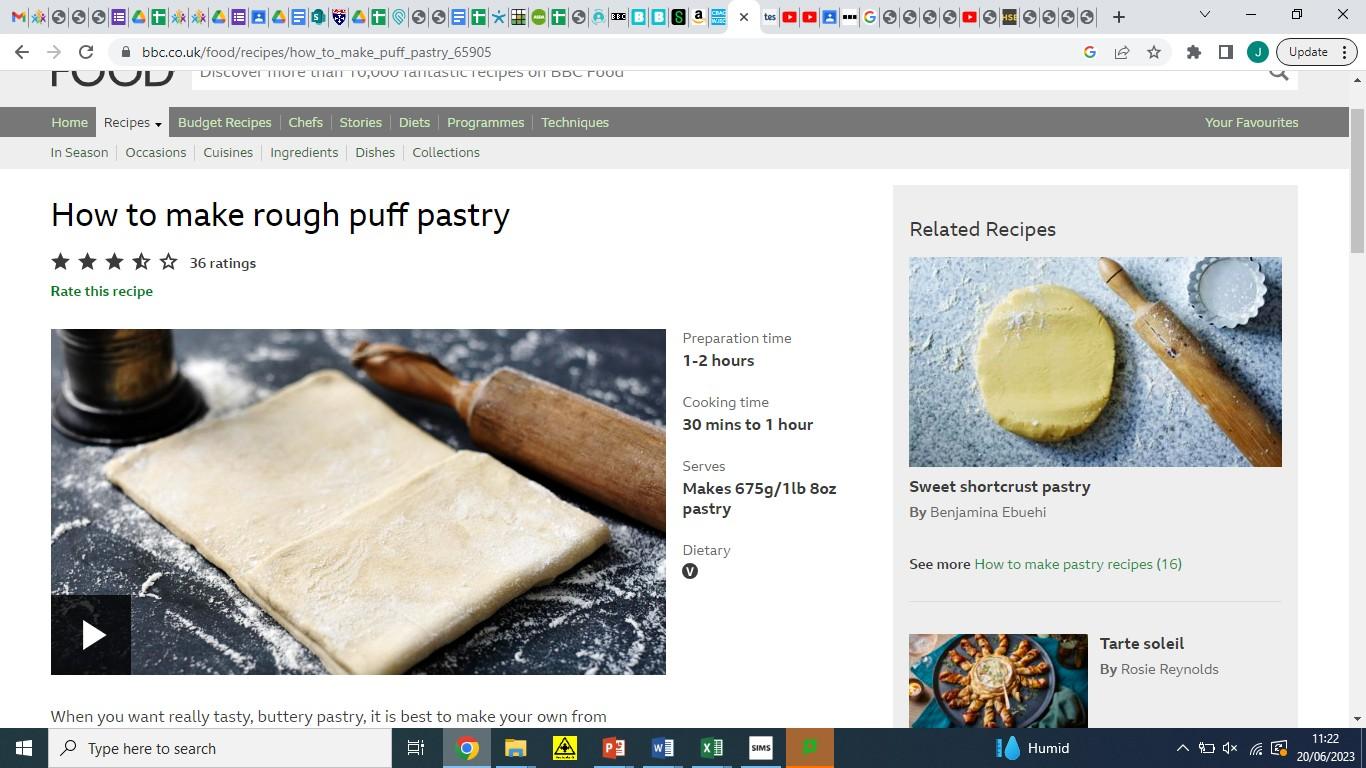
Task: Go back to the previous page
Action: pos(22,52)
